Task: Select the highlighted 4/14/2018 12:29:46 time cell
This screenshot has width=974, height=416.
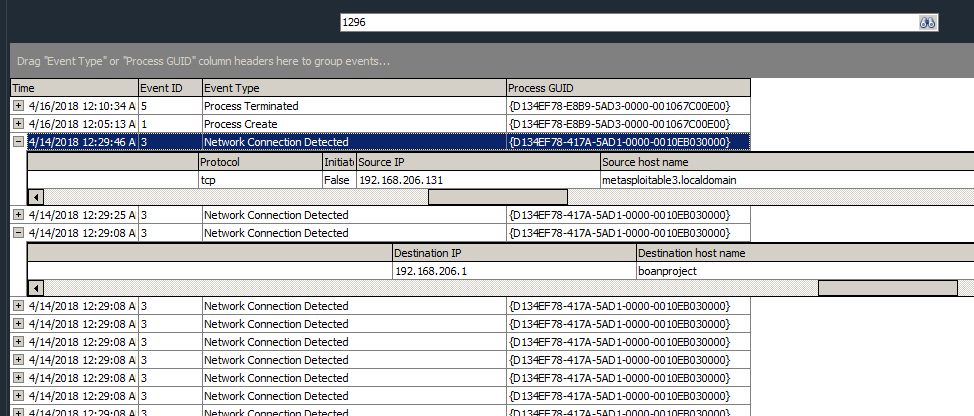Action: coord(82,142)
